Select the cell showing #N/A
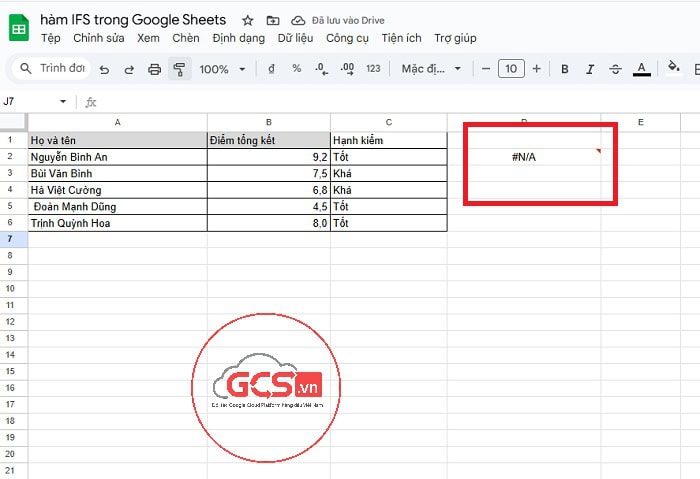This screenshot has height=479, width=700. [x=524, y=156]
